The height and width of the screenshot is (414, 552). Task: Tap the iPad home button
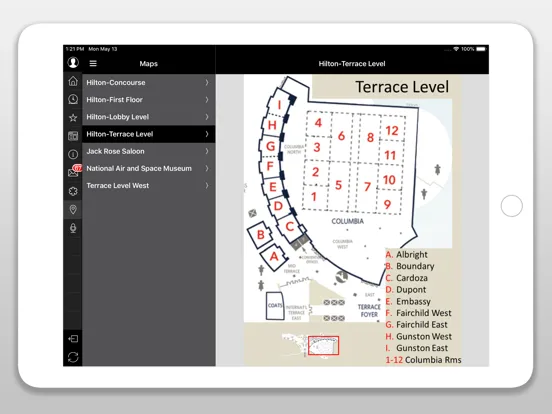pyautogui.click(x=512, y=206)
